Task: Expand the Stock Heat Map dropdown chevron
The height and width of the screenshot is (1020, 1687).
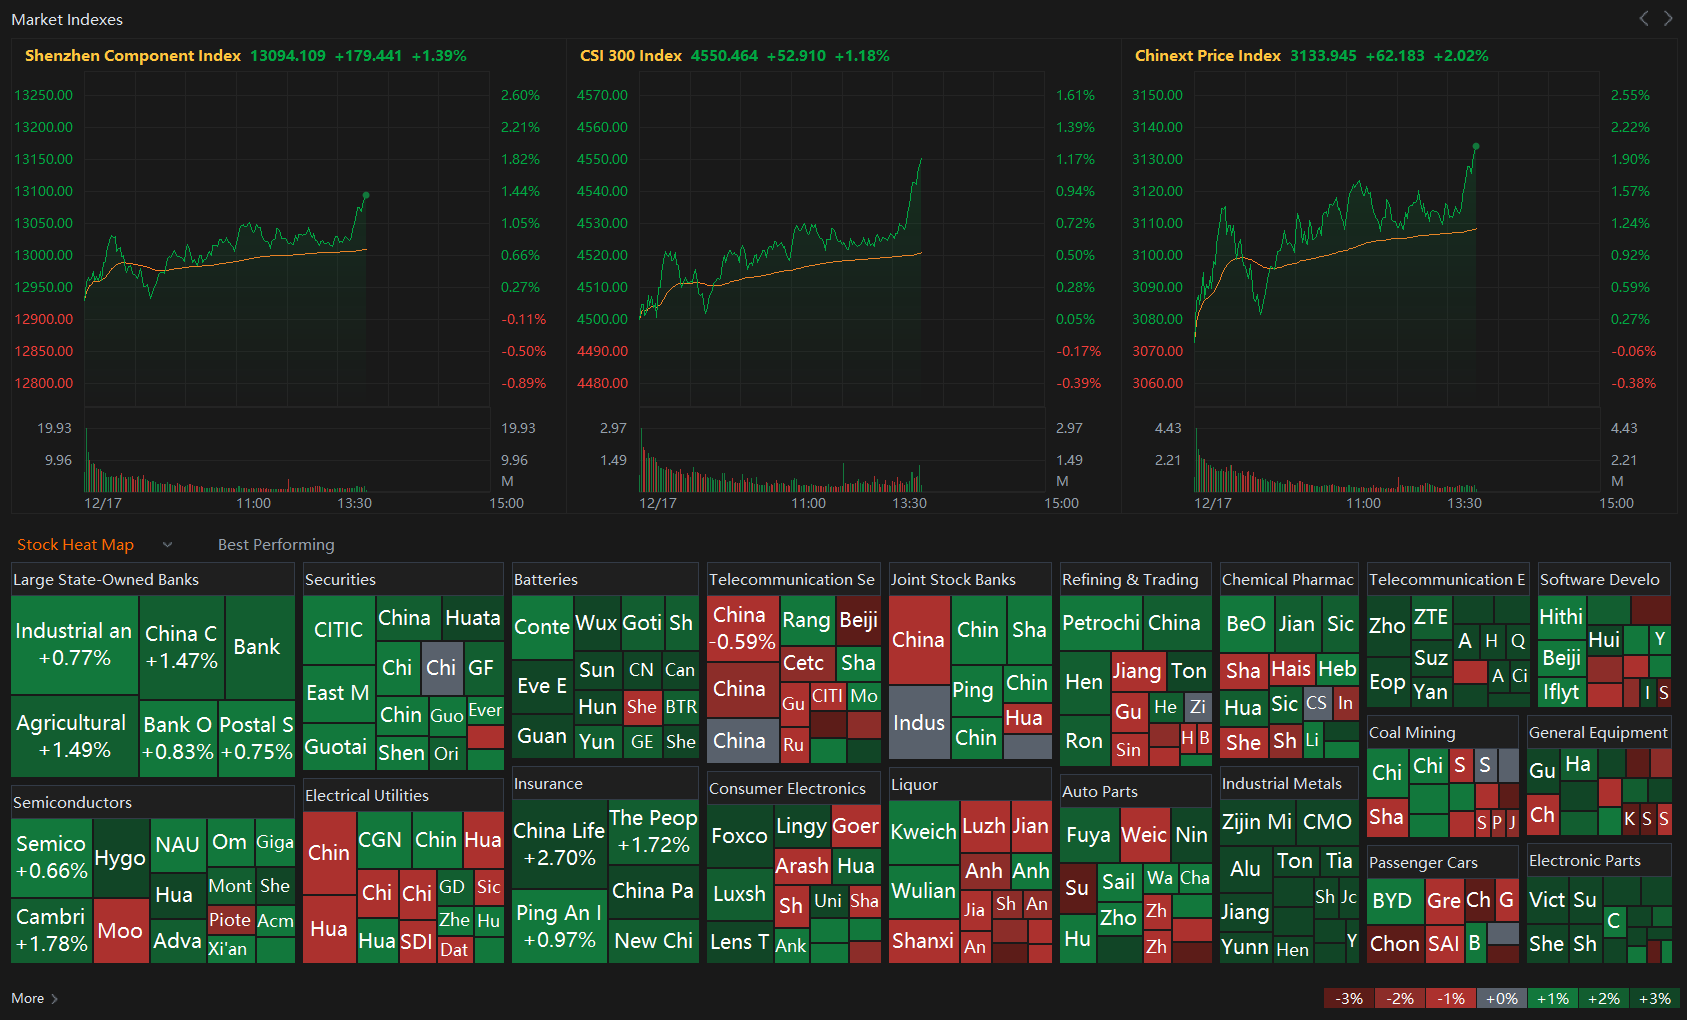Action: click(x=167, y=545)
